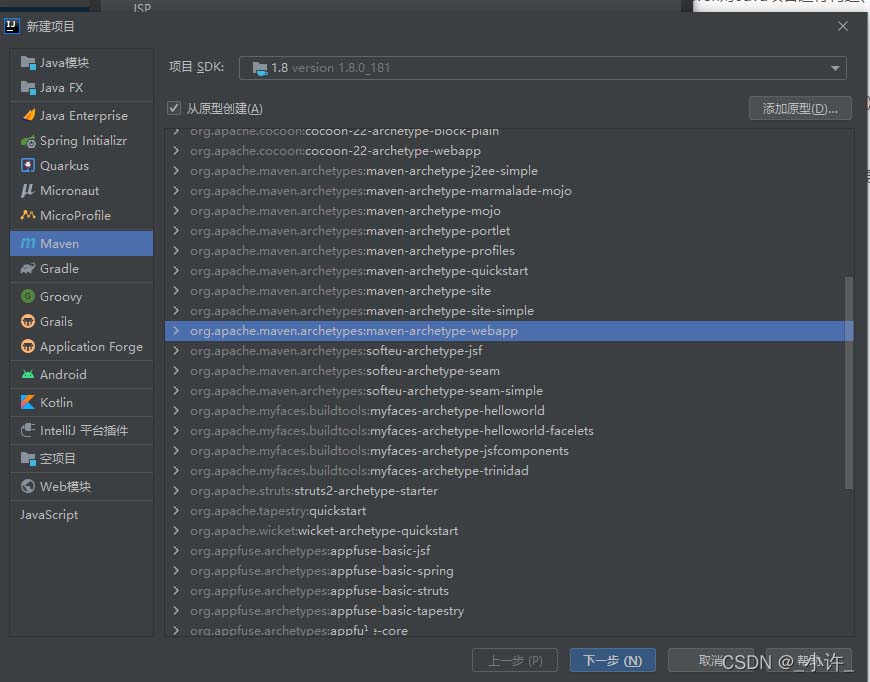Expand the maven-archetype-portlet chevron
870x682 pixels.
(176, 230)
